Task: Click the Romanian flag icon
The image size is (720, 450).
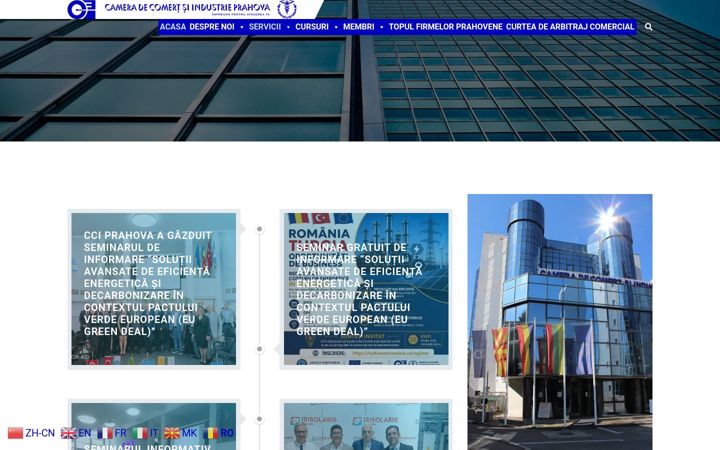Action: [x=211, y=433]
